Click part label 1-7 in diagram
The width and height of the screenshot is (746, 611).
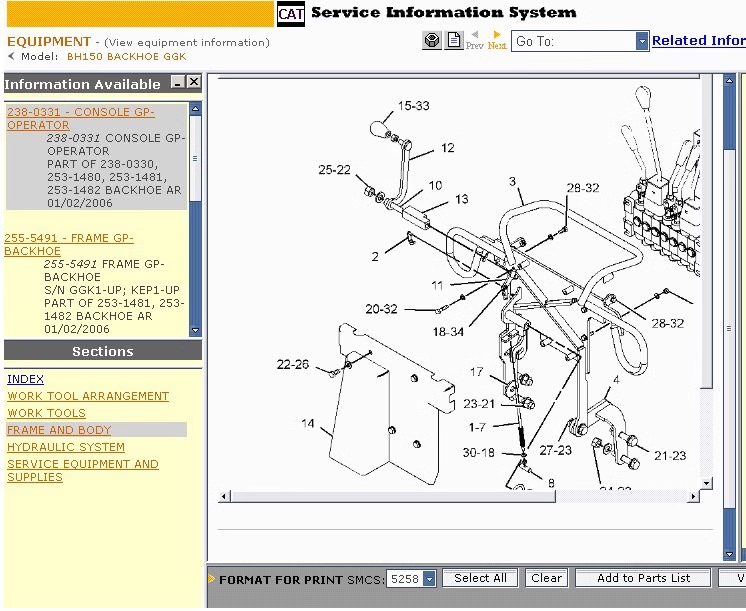[477, 427]
